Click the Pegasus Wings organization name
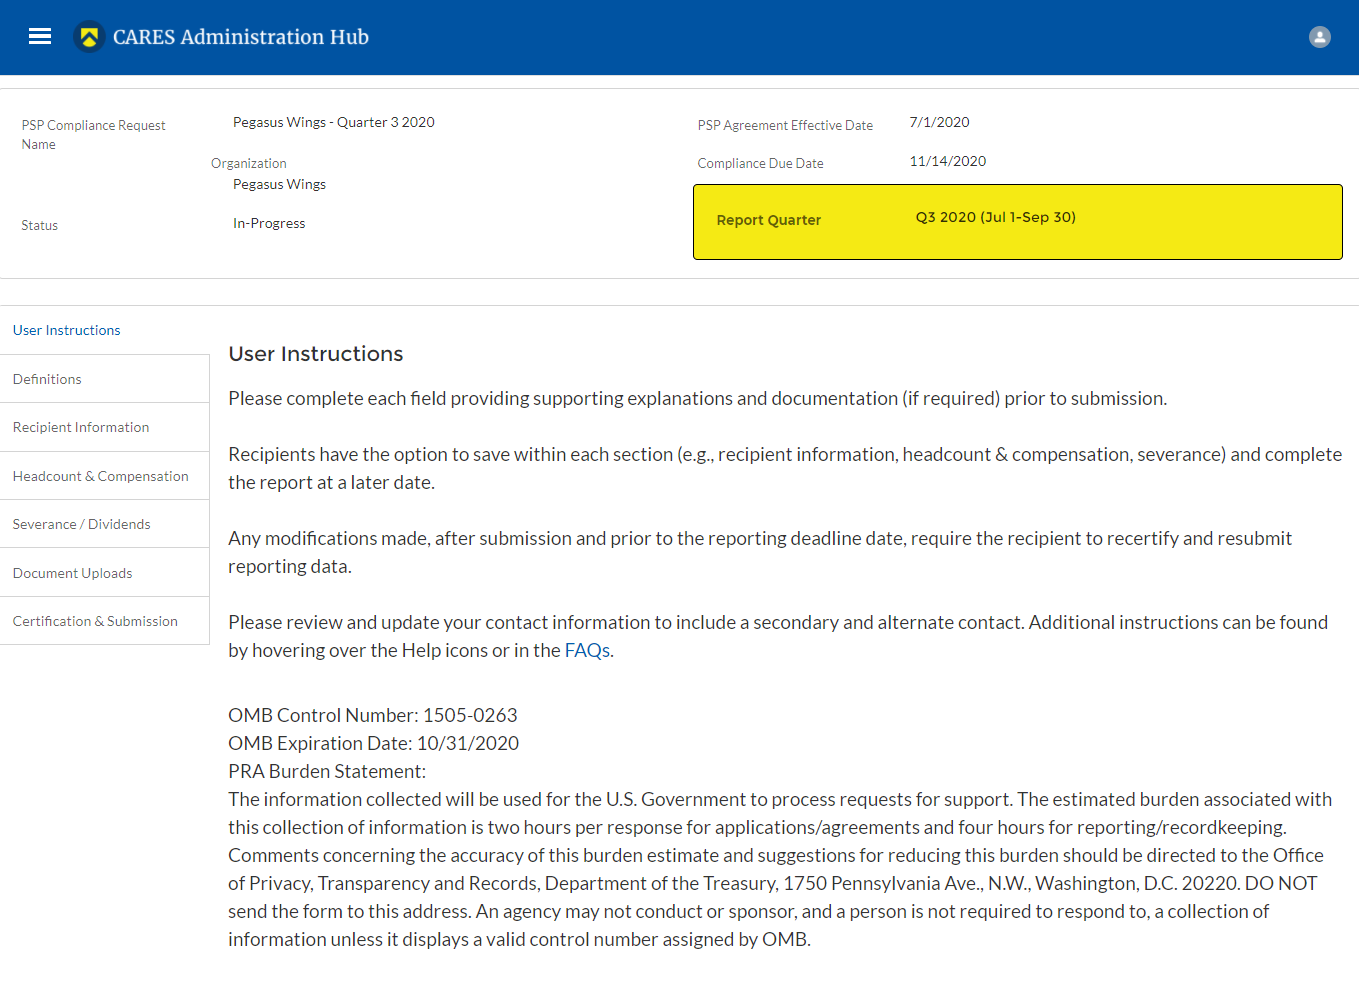 tap(279, 184)
